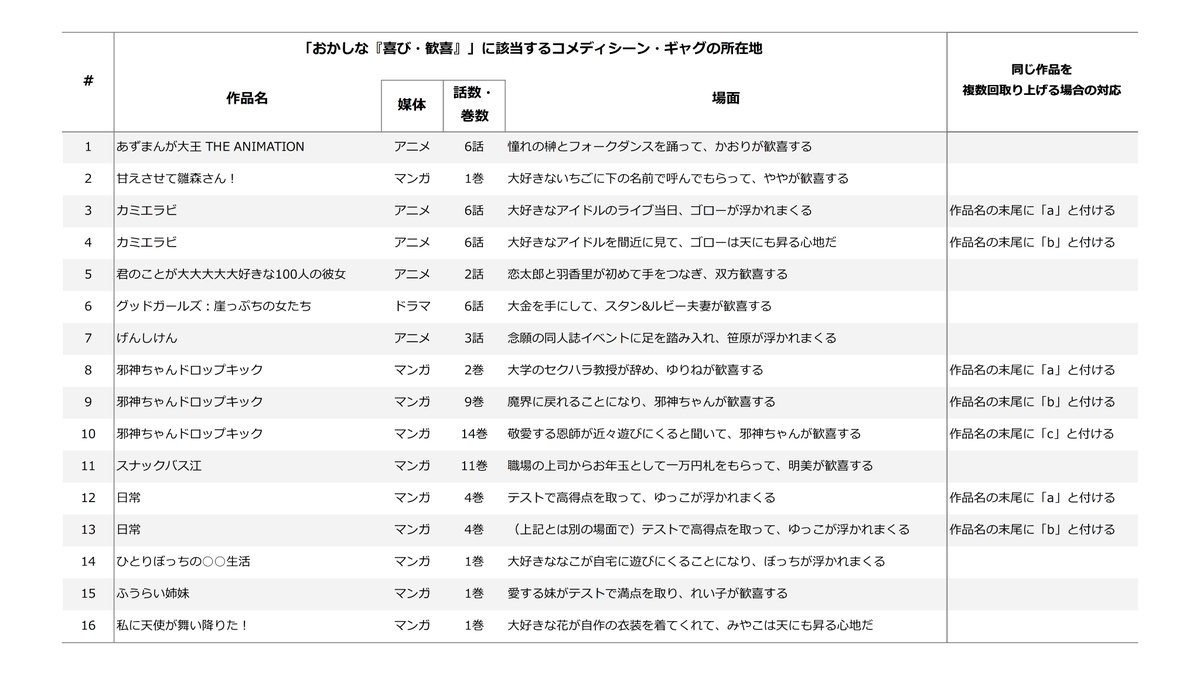The image size is (1200, 675).
Task: Click the 「a」 note in カミエラビ row 3
Action: (1032, 211)
